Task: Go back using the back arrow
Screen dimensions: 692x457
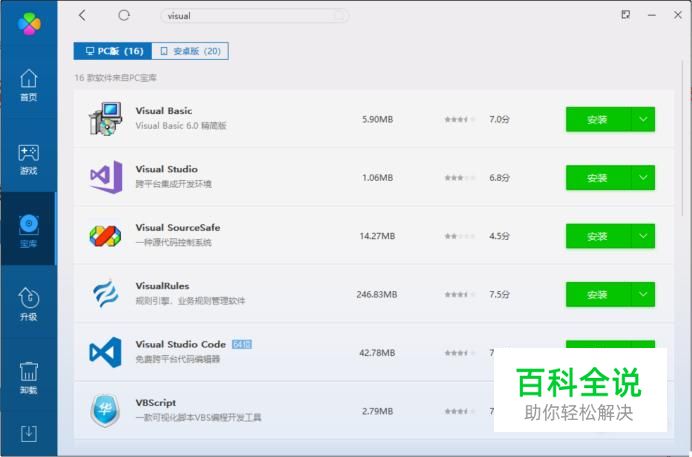Action: (82, 15)
